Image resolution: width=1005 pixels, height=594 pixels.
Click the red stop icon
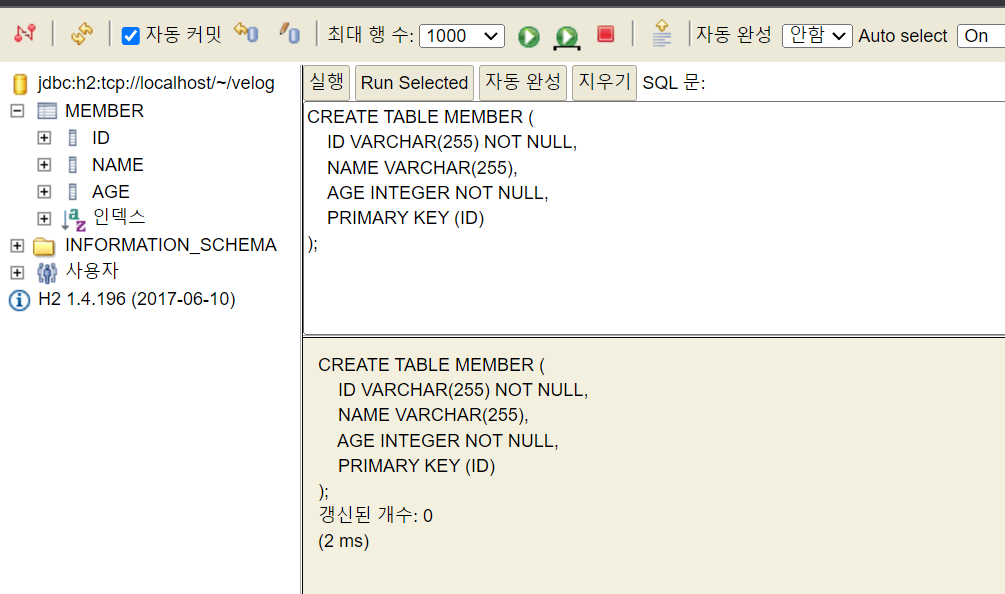(x=606, y=34)
